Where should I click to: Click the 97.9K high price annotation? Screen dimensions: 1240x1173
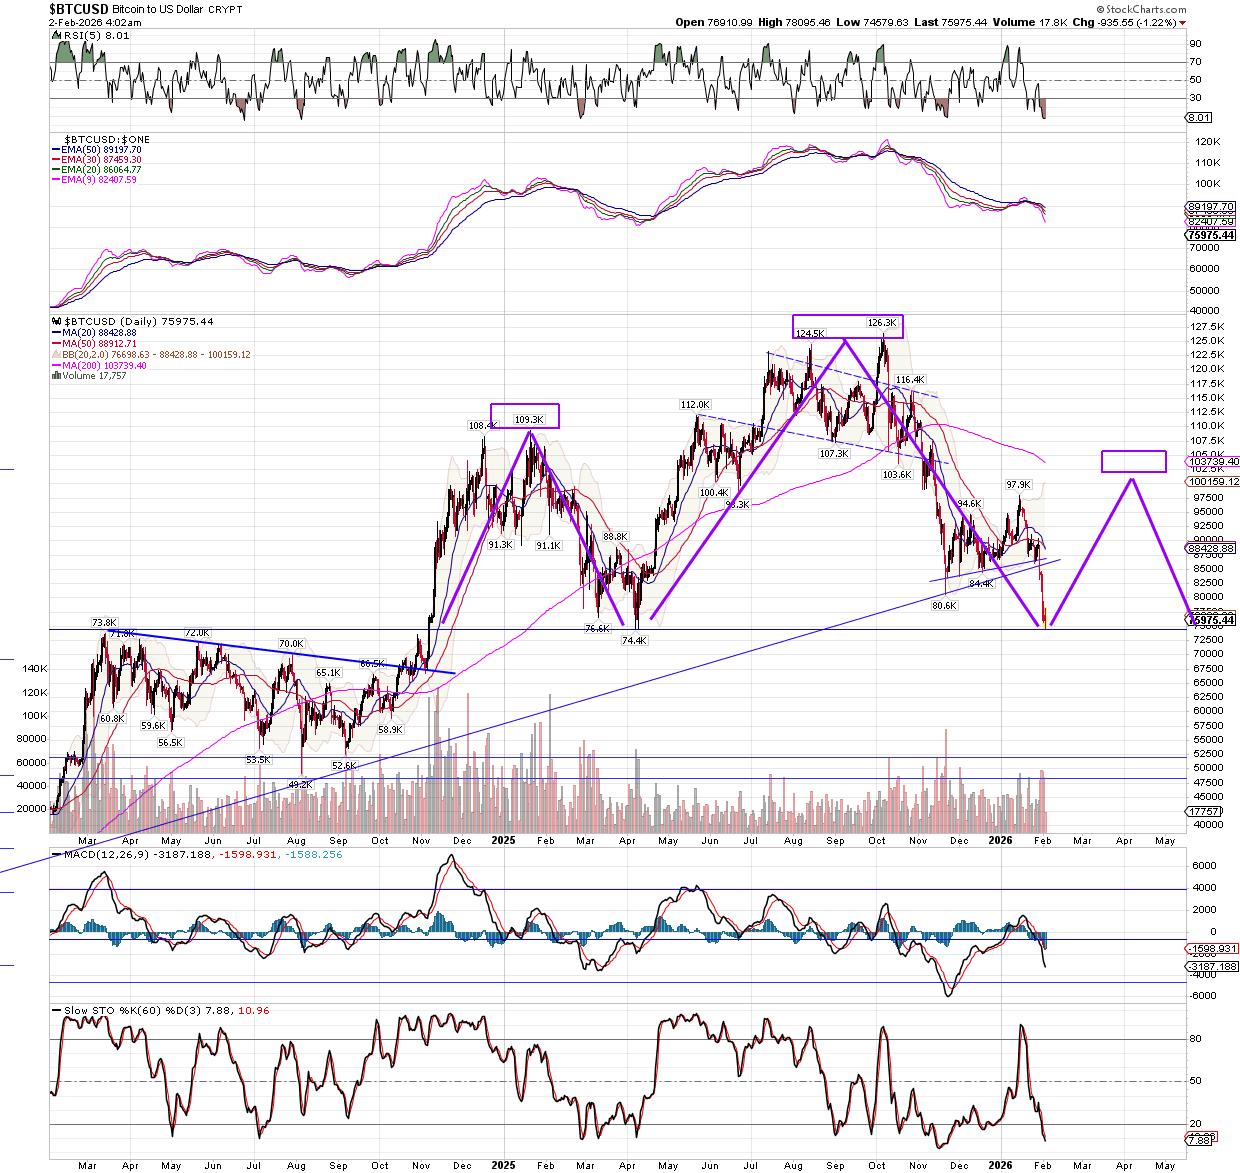1018,485
